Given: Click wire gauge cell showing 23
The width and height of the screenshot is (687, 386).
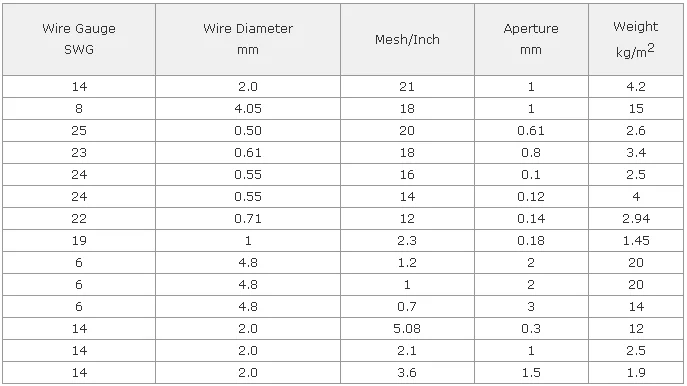Looking at the screenshot, I should pos(79,152).
